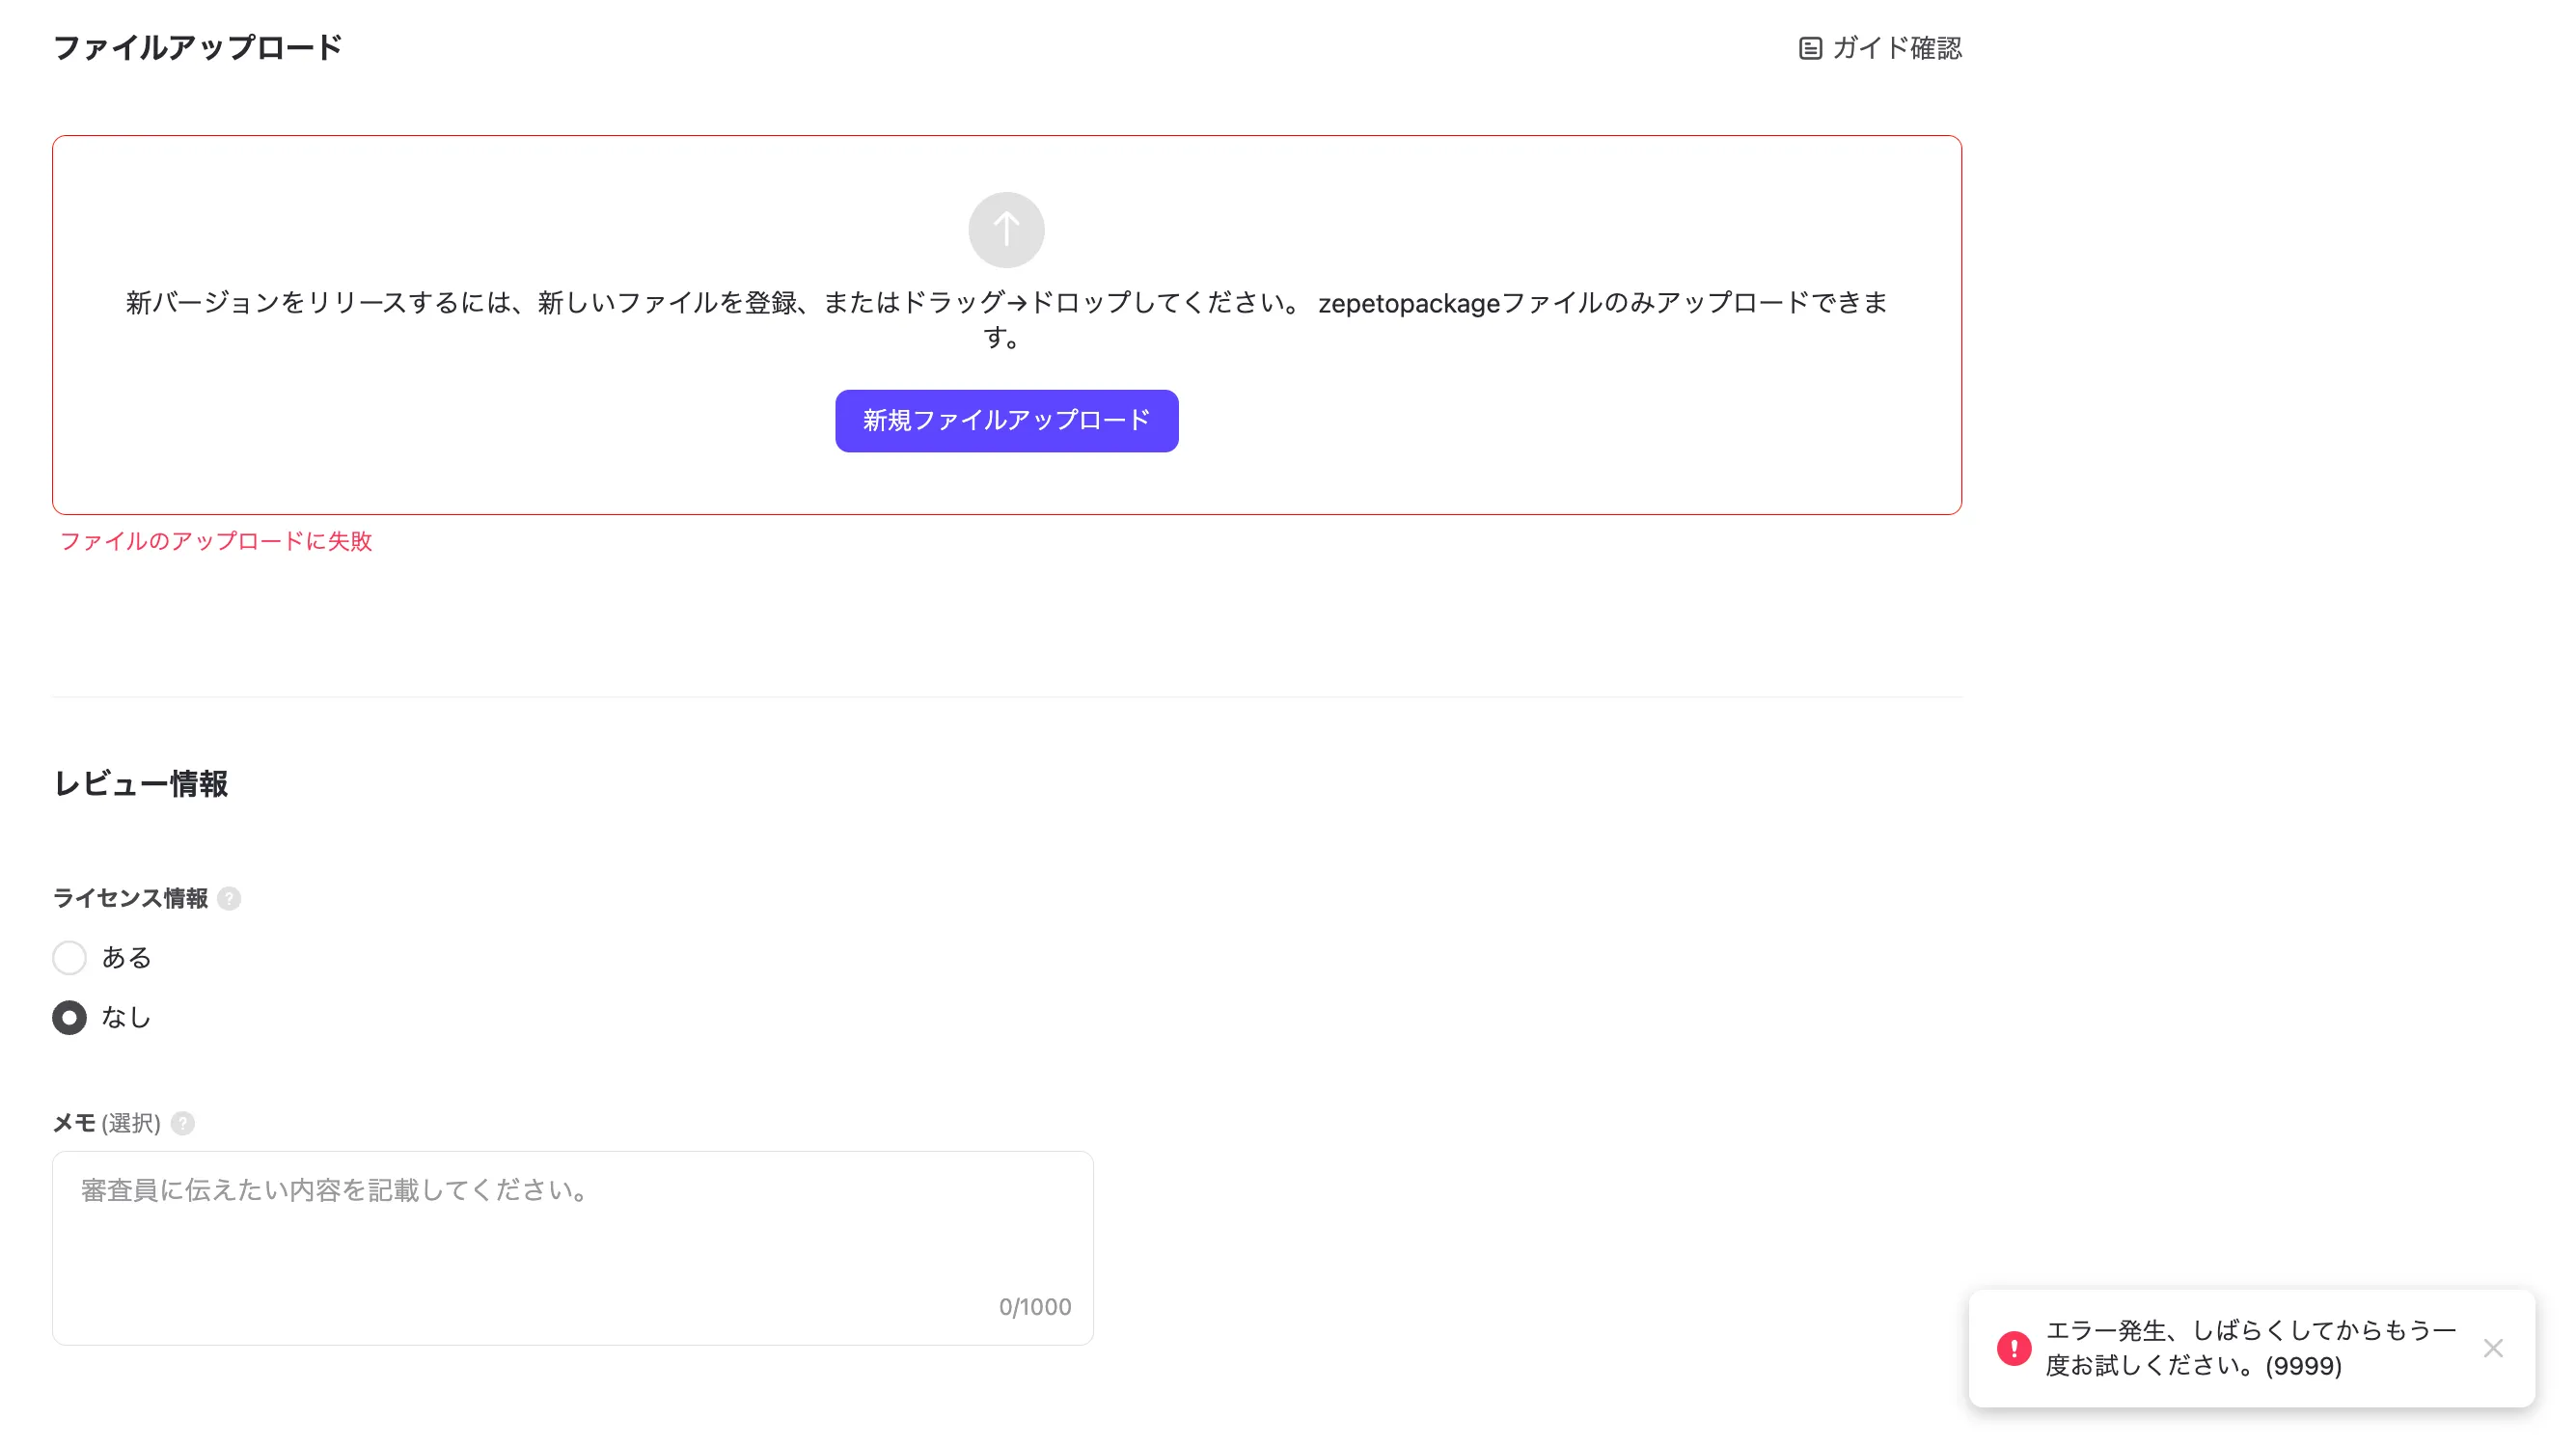Click the help icon next to ライセンス情報
Viewport: 2576px width, 1446px height.
click(x=229, y=898)
